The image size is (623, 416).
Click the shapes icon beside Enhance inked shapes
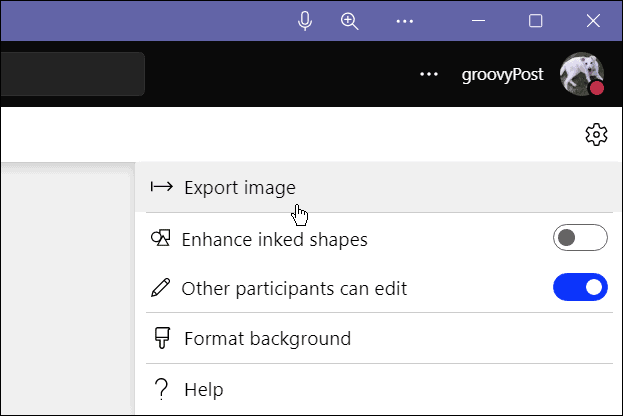click(160, 239)
